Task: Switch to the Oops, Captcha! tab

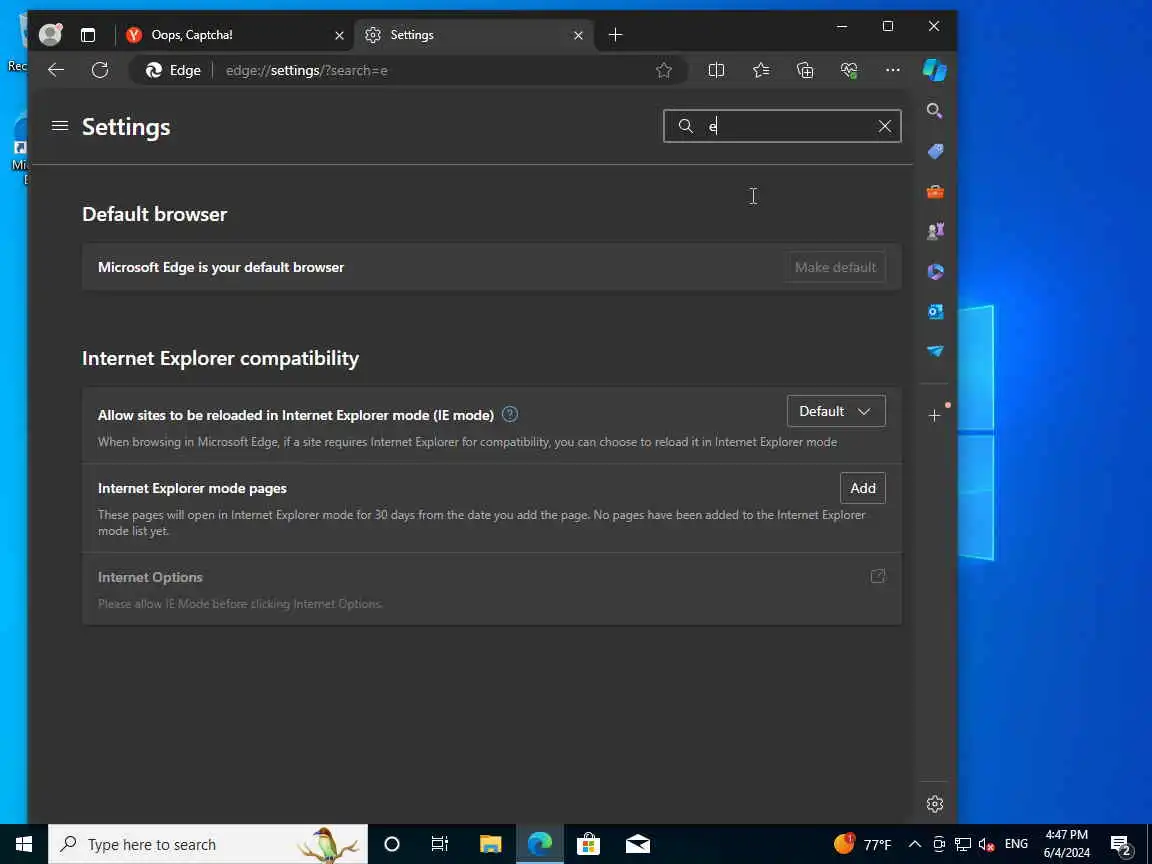Action: coord(234,35)
